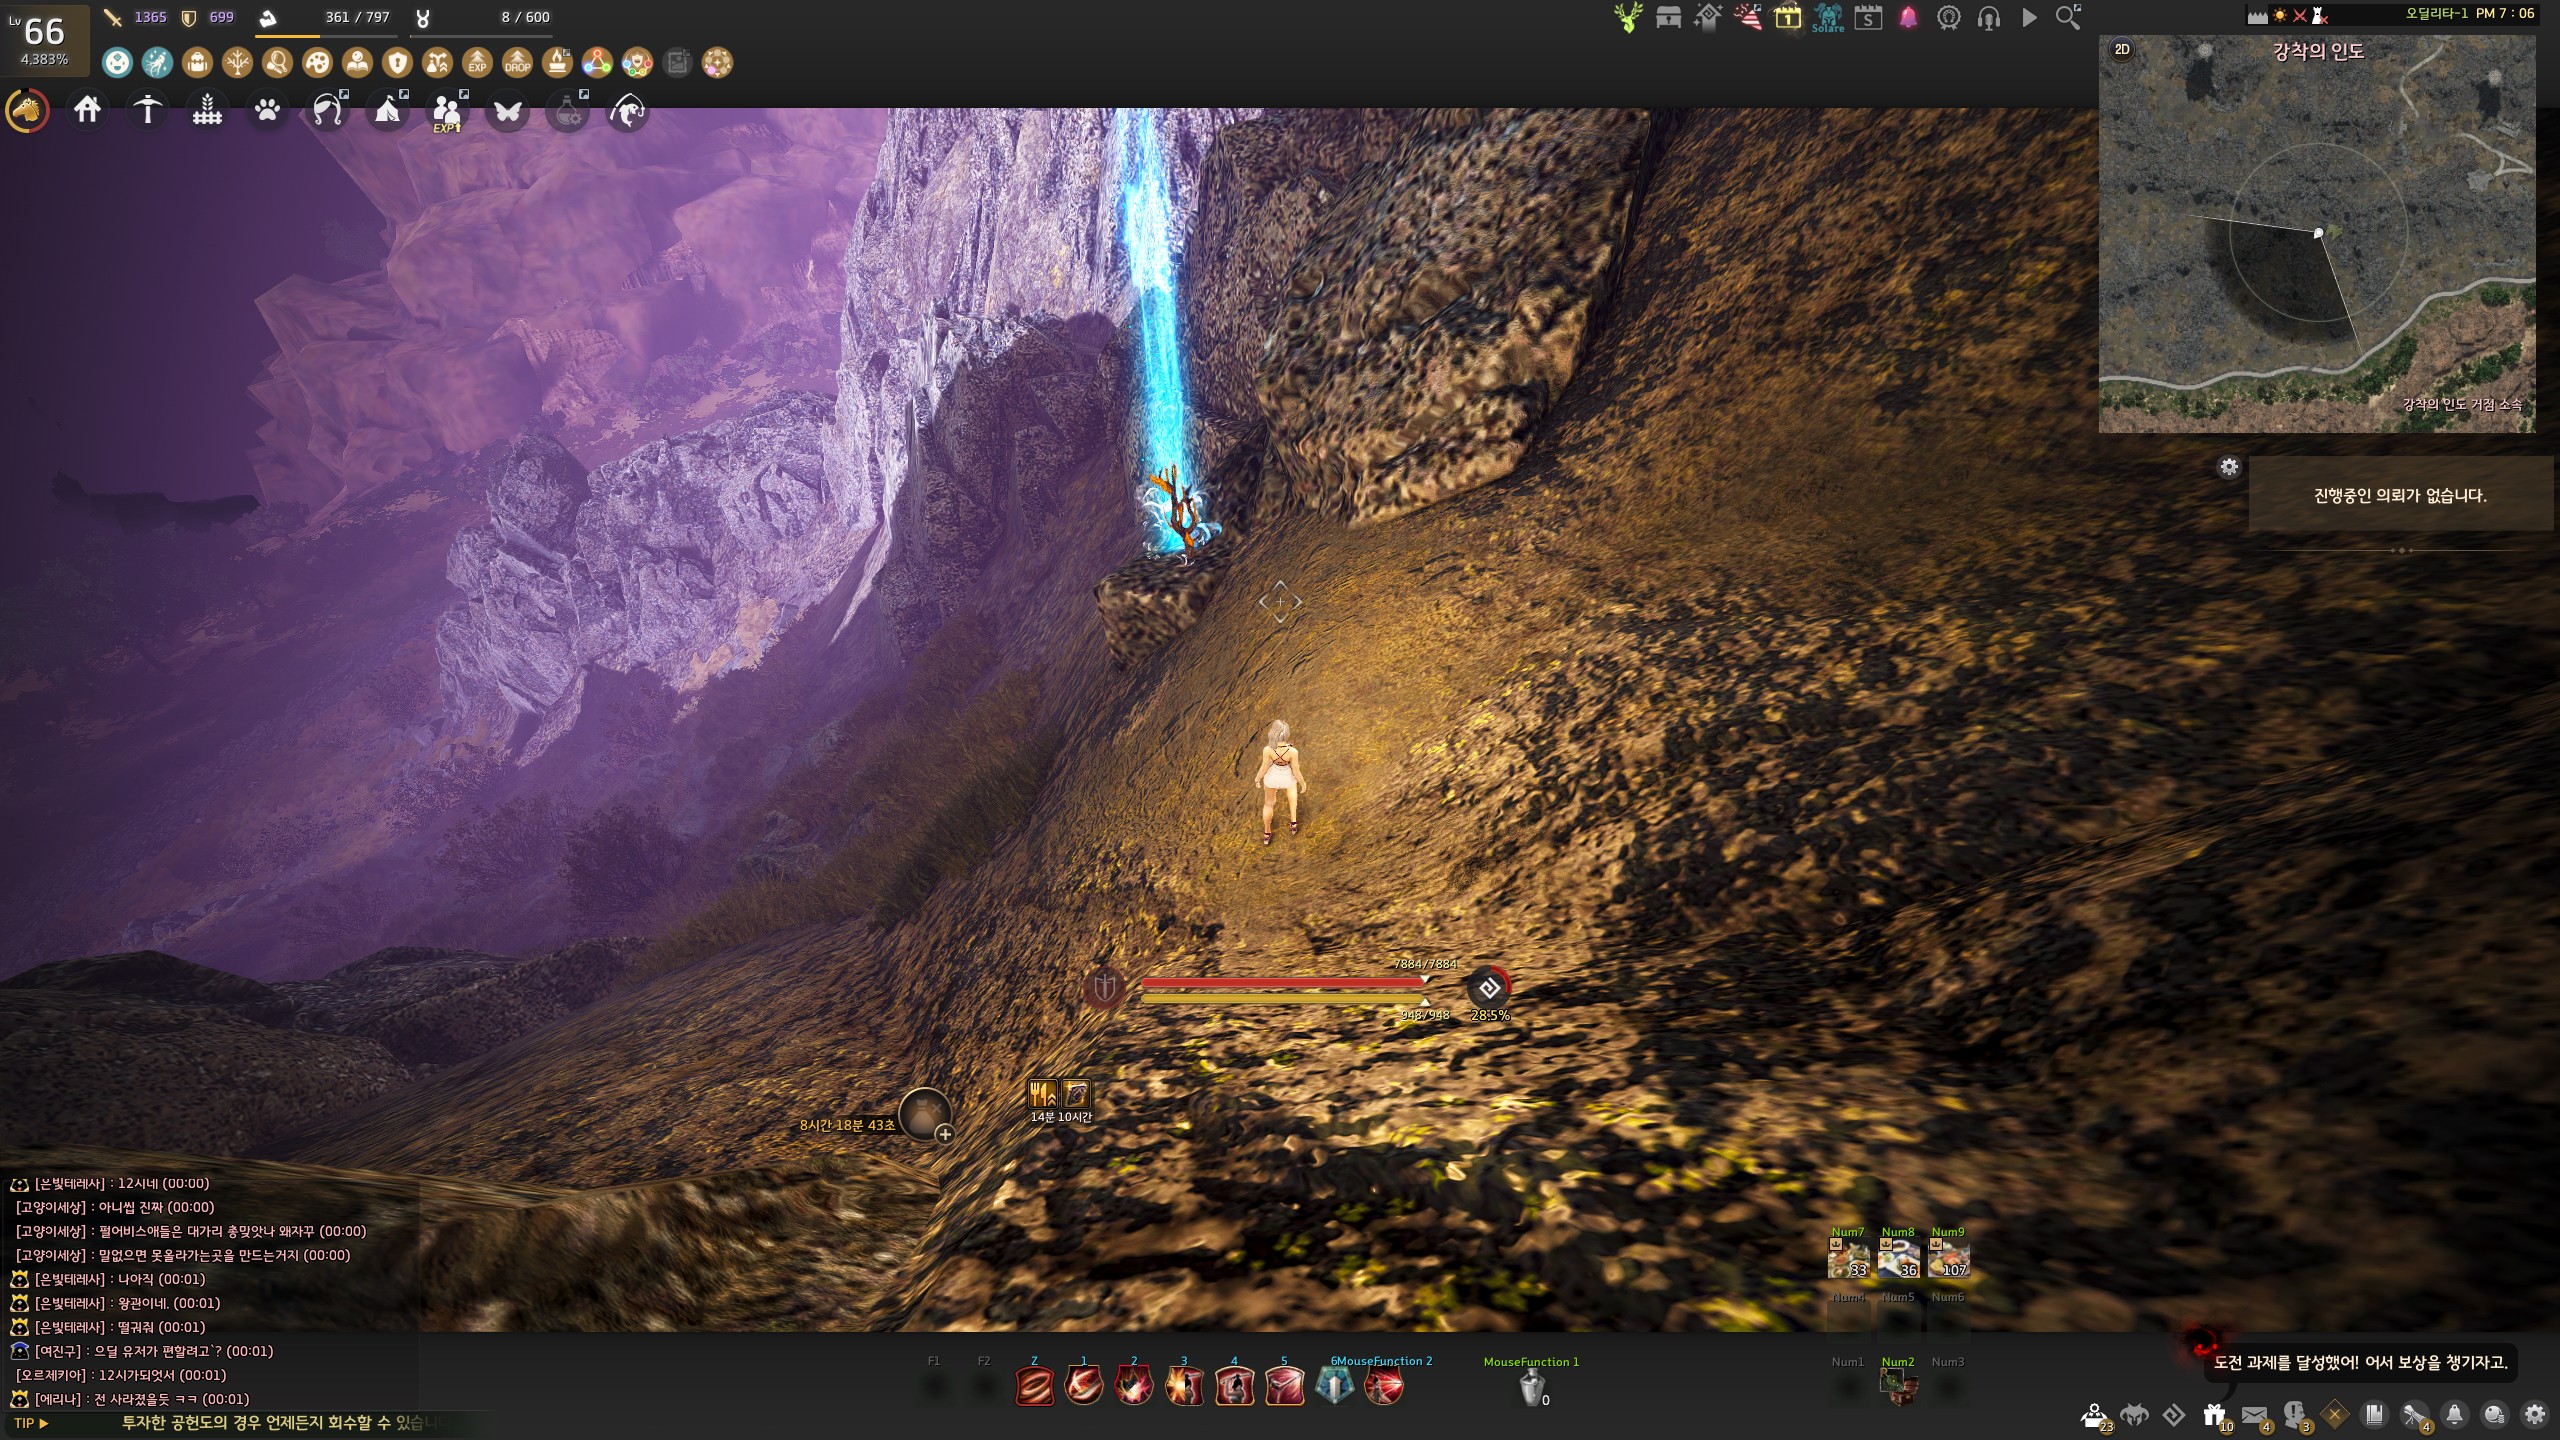The width and height of the screenshot is (2560, 1440).
Task: Click the challenge reward speech bubble notification
Action: pos(2360,1362)
